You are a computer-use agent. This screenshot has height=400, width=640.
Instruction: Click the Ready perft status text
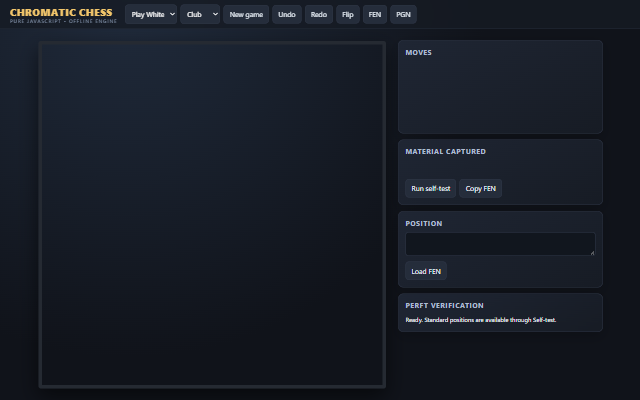coord(480,320)
